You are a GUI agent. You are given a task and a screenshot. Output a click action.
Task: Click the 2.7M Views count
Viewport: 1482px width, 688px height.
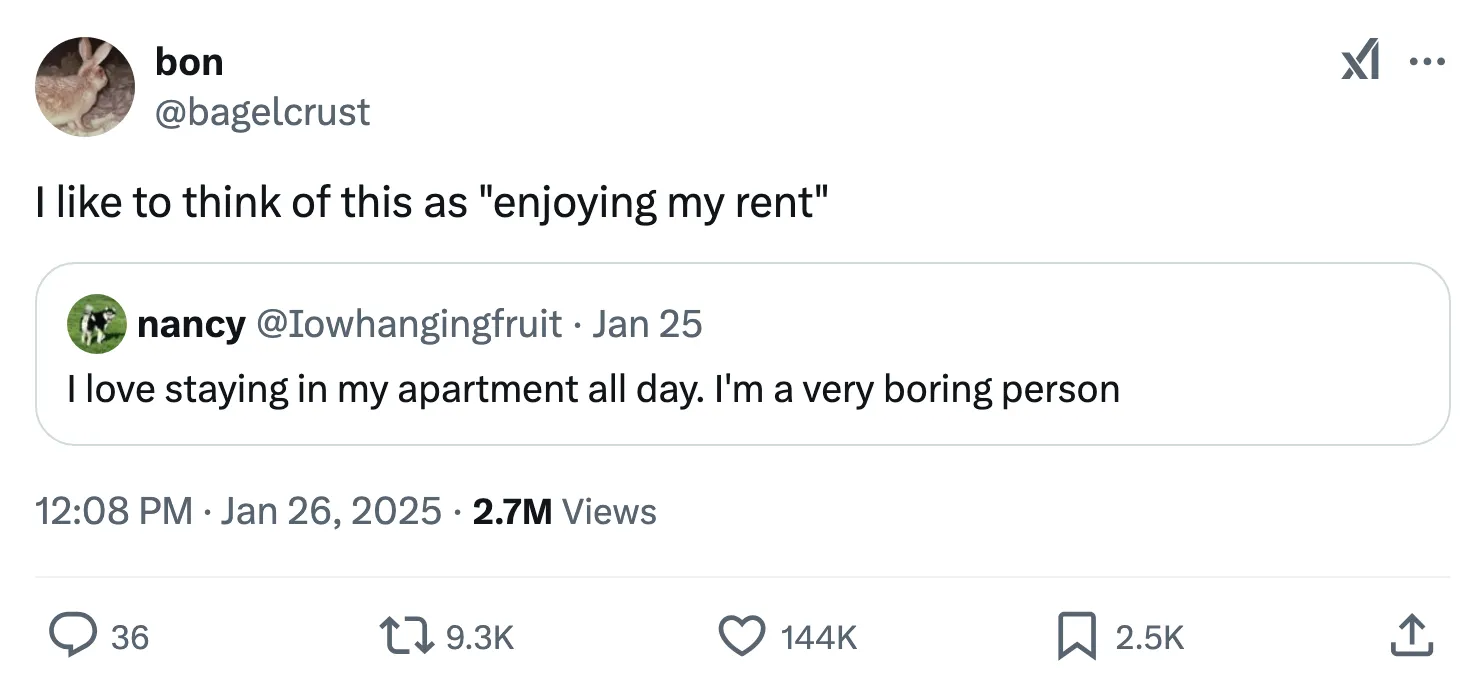point(564,511)
